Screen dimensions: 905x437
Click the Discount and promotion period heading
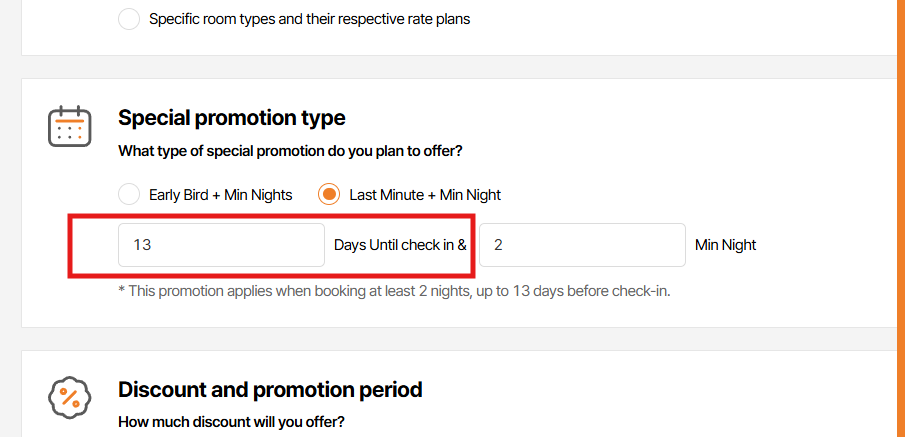click(x=270, y=389)
